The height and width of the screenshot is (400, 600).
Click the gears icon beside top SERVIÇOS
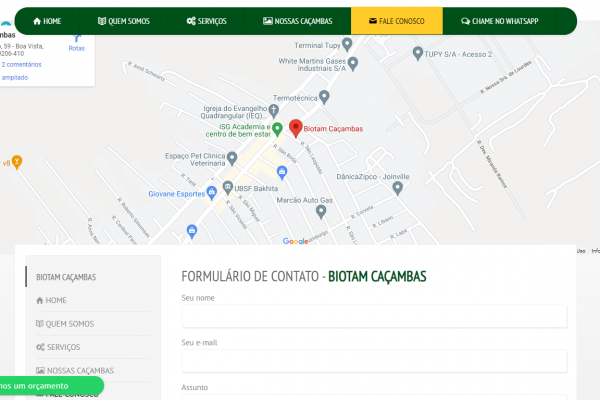191,21
